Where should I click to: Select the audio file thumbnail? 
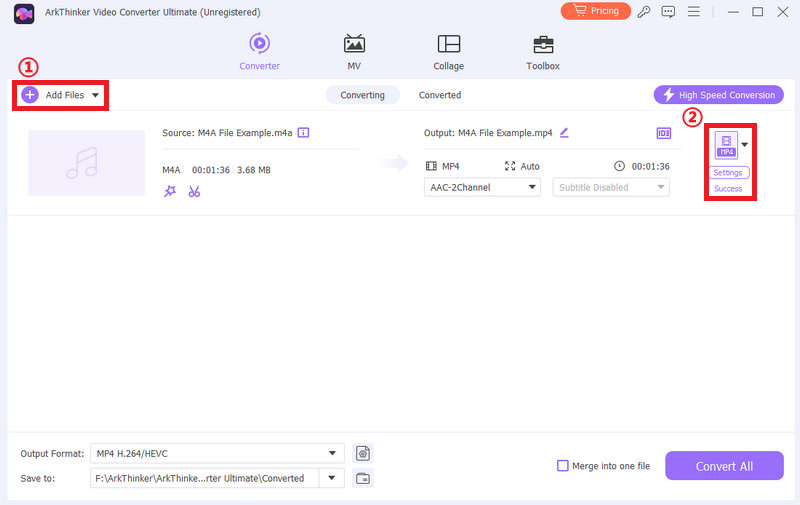point(86,163)
